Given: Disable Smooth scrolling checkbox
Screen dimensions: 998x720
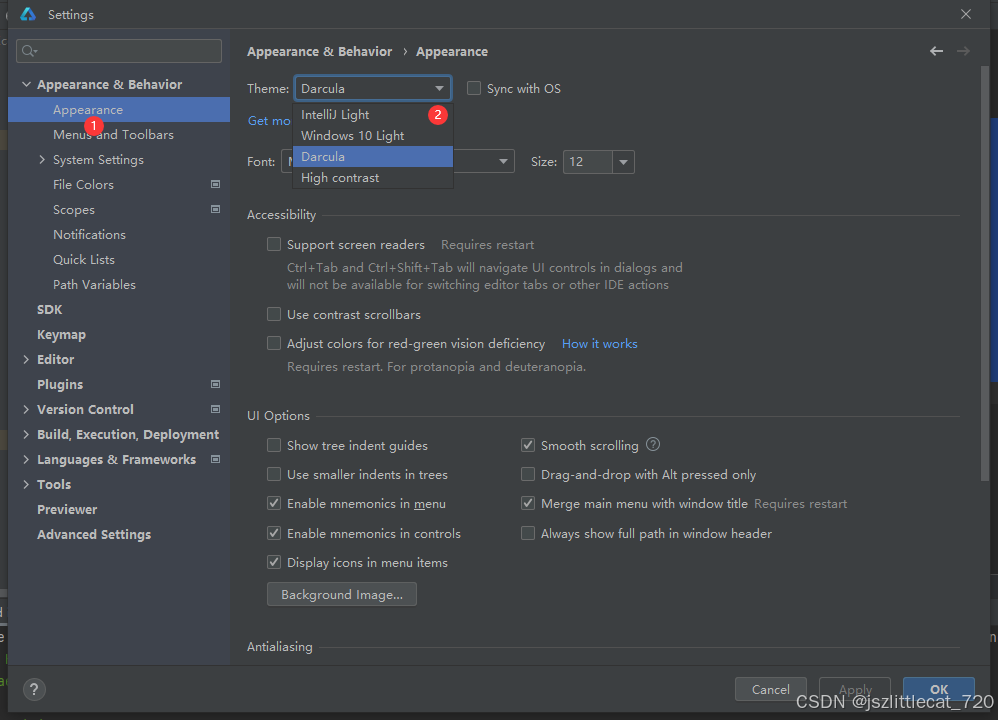Looking at the screenshot, I should coord(528,445).
